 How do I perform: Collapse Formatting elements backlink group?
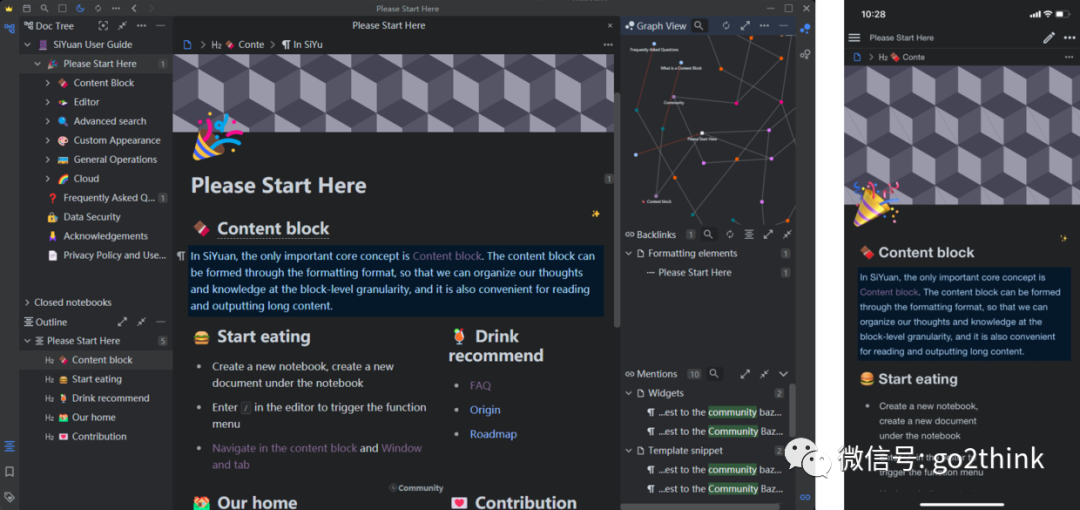point(629,254)
